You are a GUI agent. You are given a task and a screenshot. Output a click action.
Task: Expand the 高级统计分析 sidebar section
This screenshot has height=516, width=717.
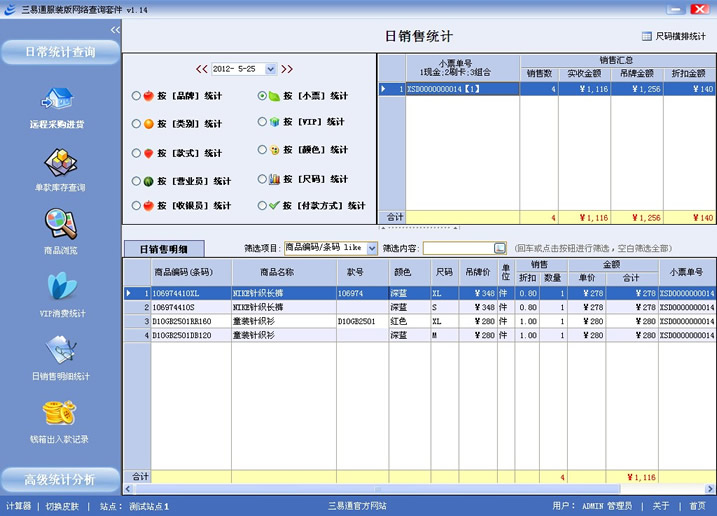pyautogui.click(x=60, y=479)
